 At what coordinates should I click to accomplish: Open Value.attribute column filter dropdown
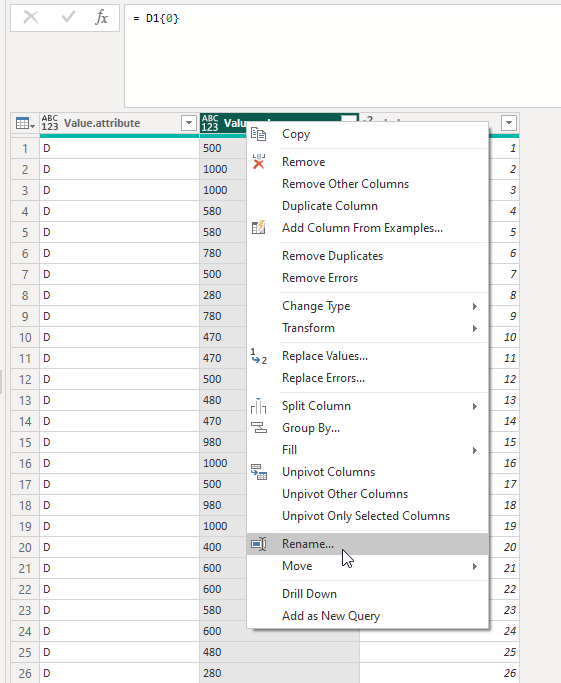pyautogui.click(x=189, y=123)
